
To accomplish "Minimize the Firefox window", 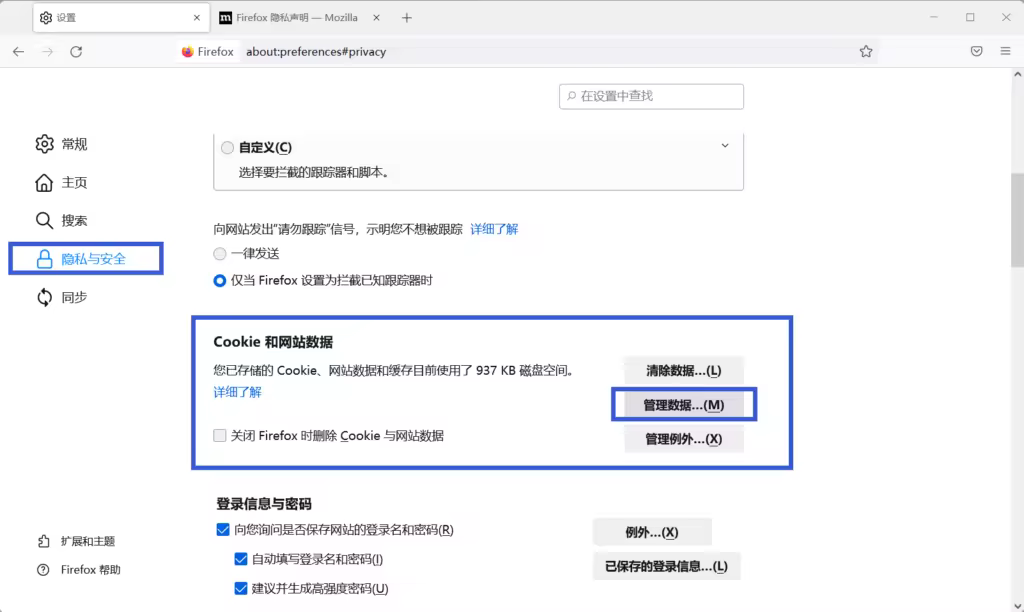I will (x=934, y=18).
